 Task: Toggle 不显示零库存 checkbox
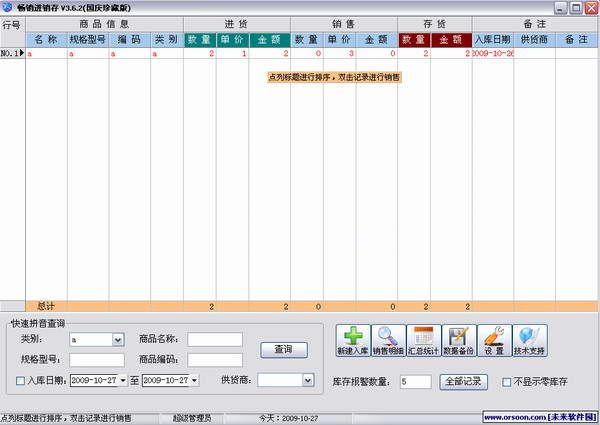click(x=506, y=382)
